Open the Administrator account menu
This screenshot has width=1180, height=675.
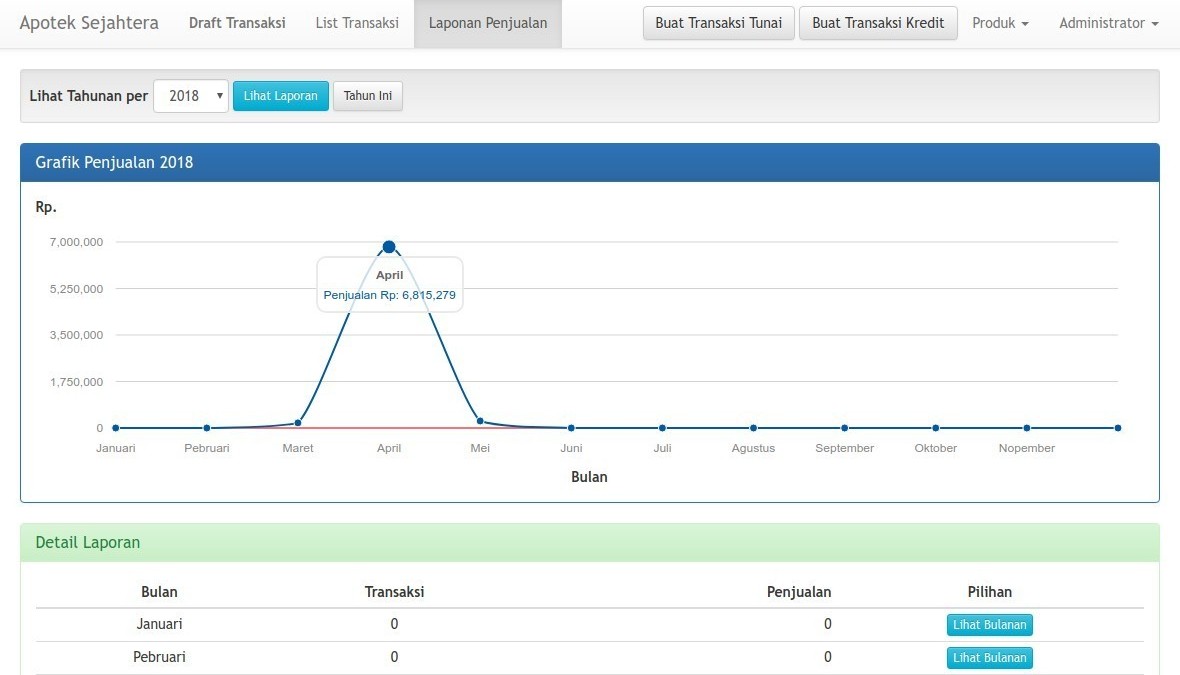[1108, 23]
